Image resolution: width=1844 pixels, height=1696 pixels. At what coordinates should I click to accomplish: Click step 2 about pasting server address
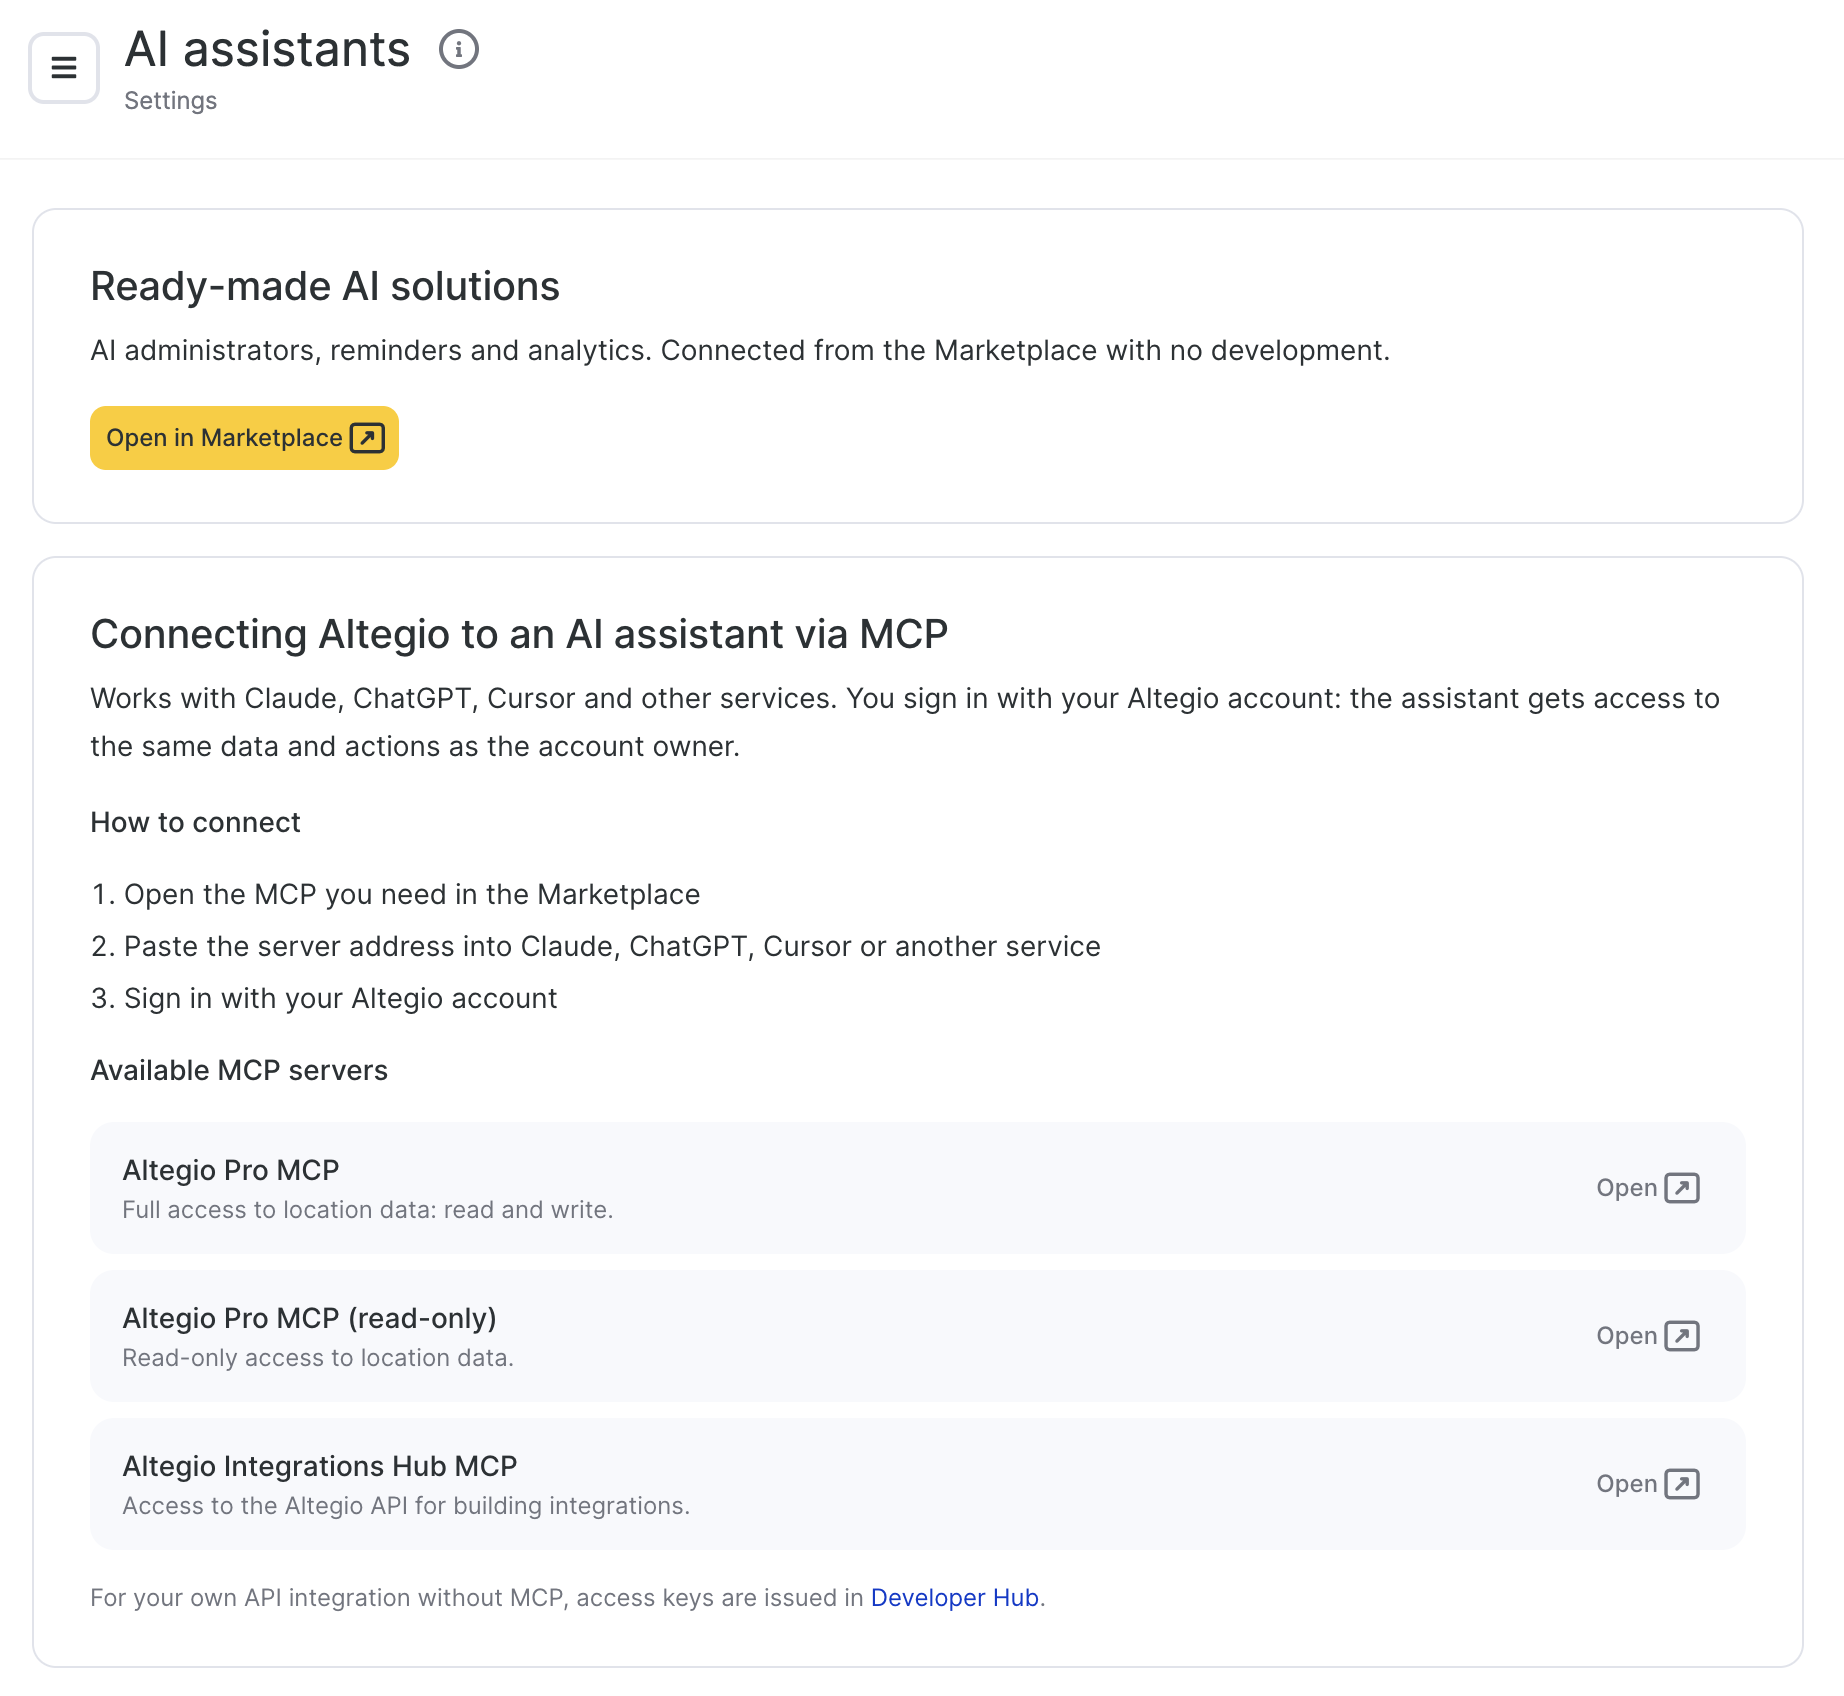point(595,946)
